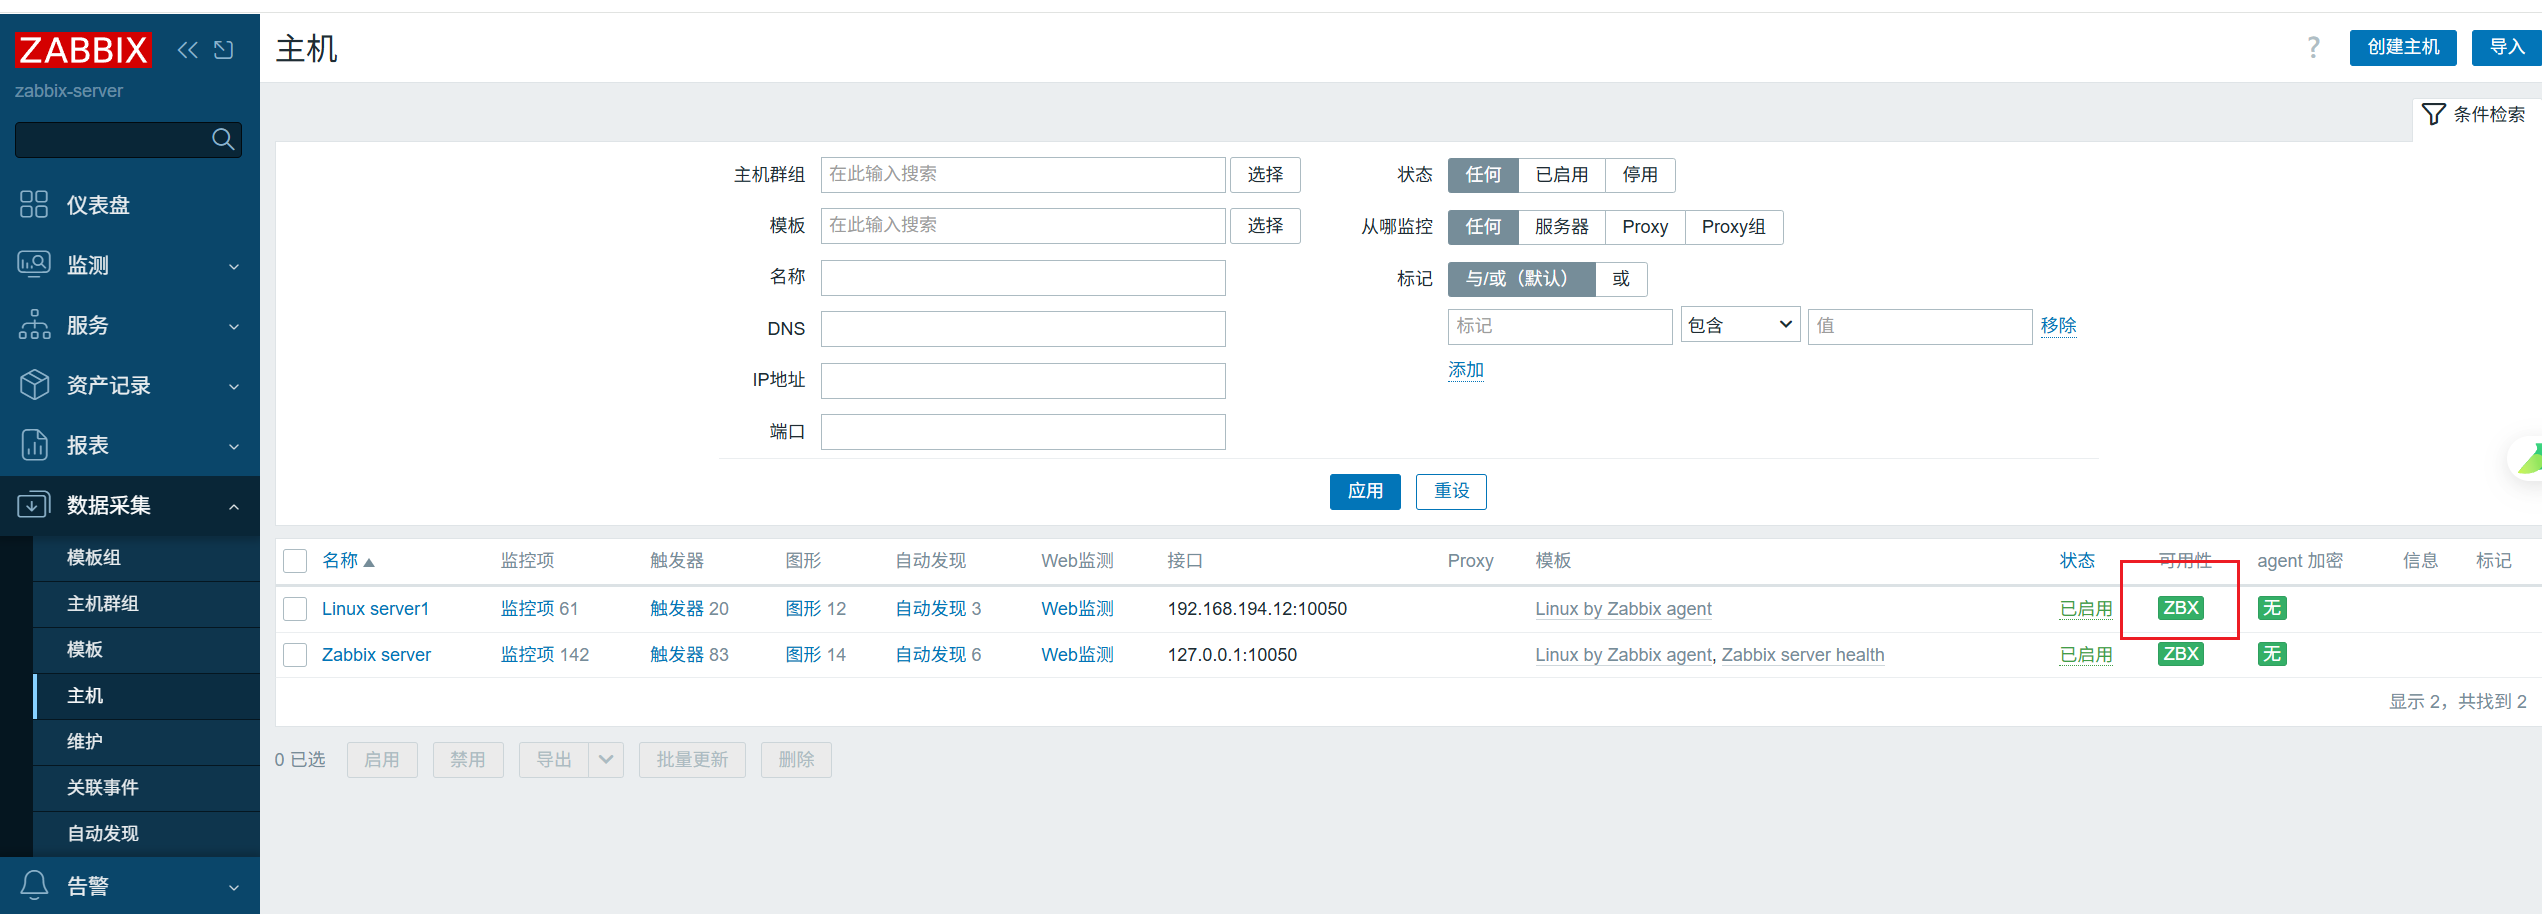Open the 导出 export format dropdown arrow
Image resolution: width=2542 pixels, height=914 pixels.
(x=606, y=760)
